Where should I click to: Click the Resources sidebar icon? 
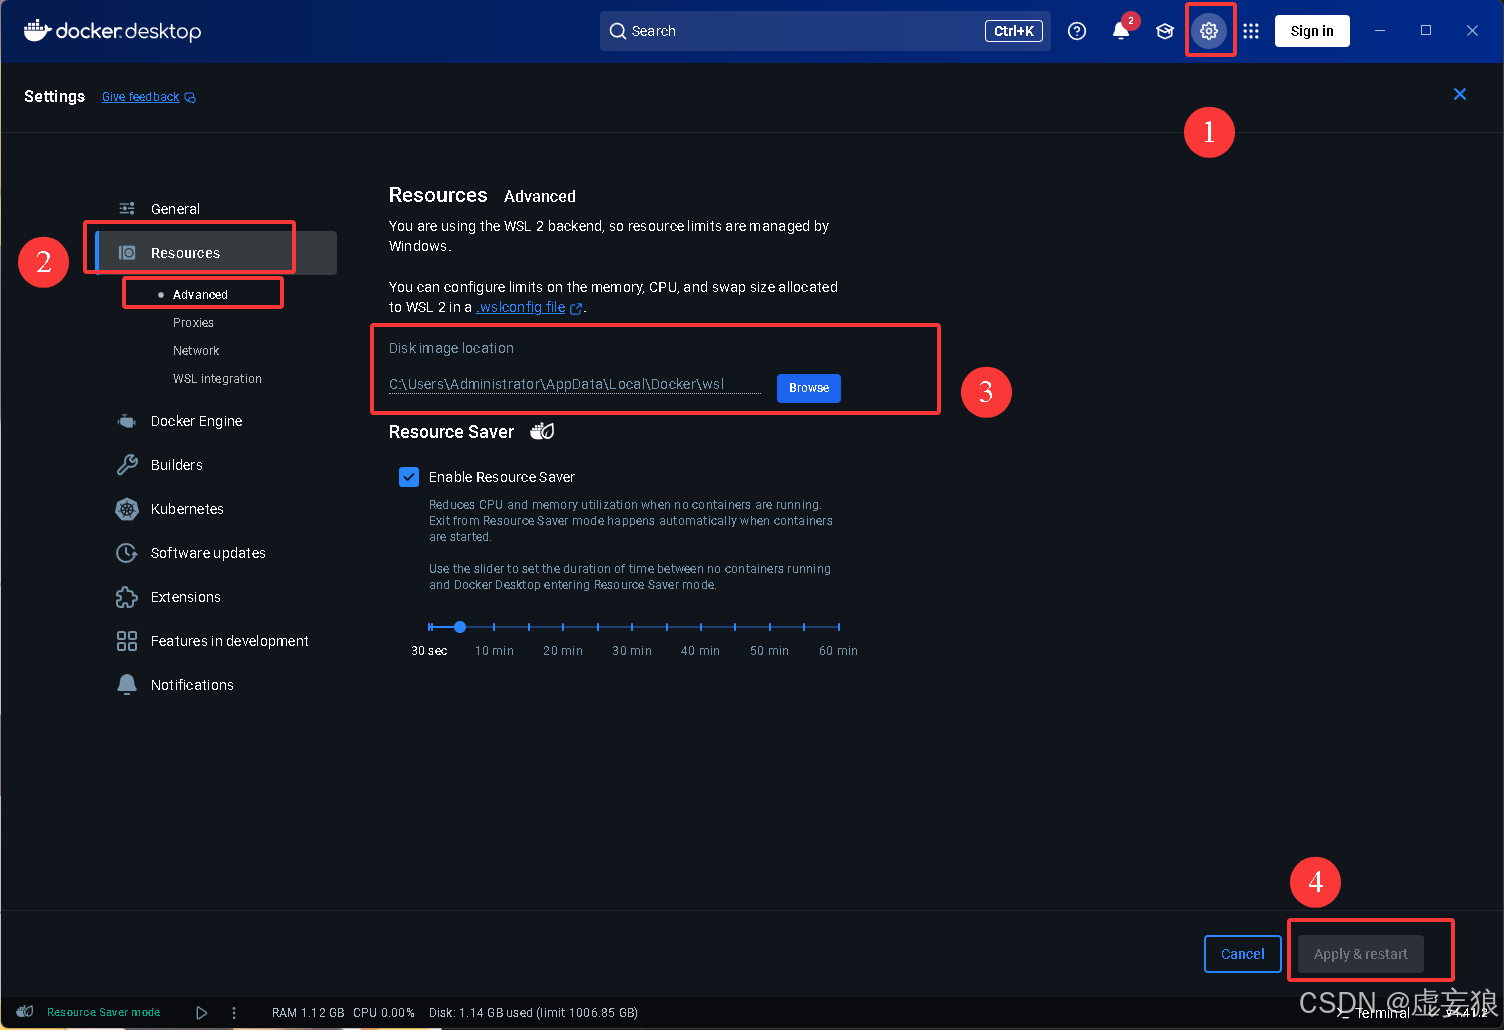[x=127, y=253]
